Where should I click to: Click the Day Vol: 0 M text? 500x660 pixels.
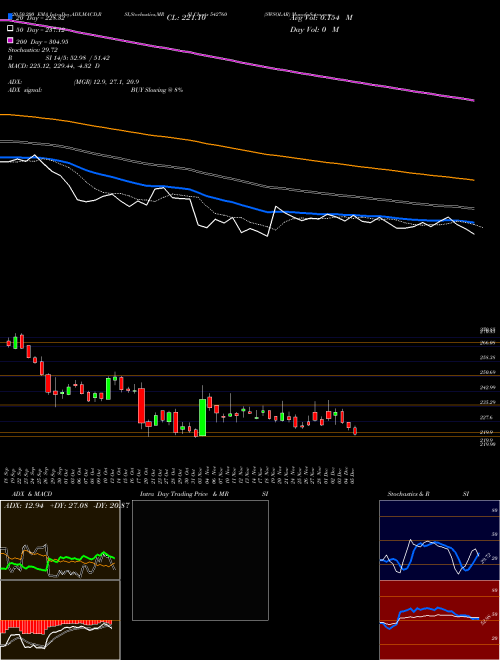pyautogui.click(x=315, y=29)
